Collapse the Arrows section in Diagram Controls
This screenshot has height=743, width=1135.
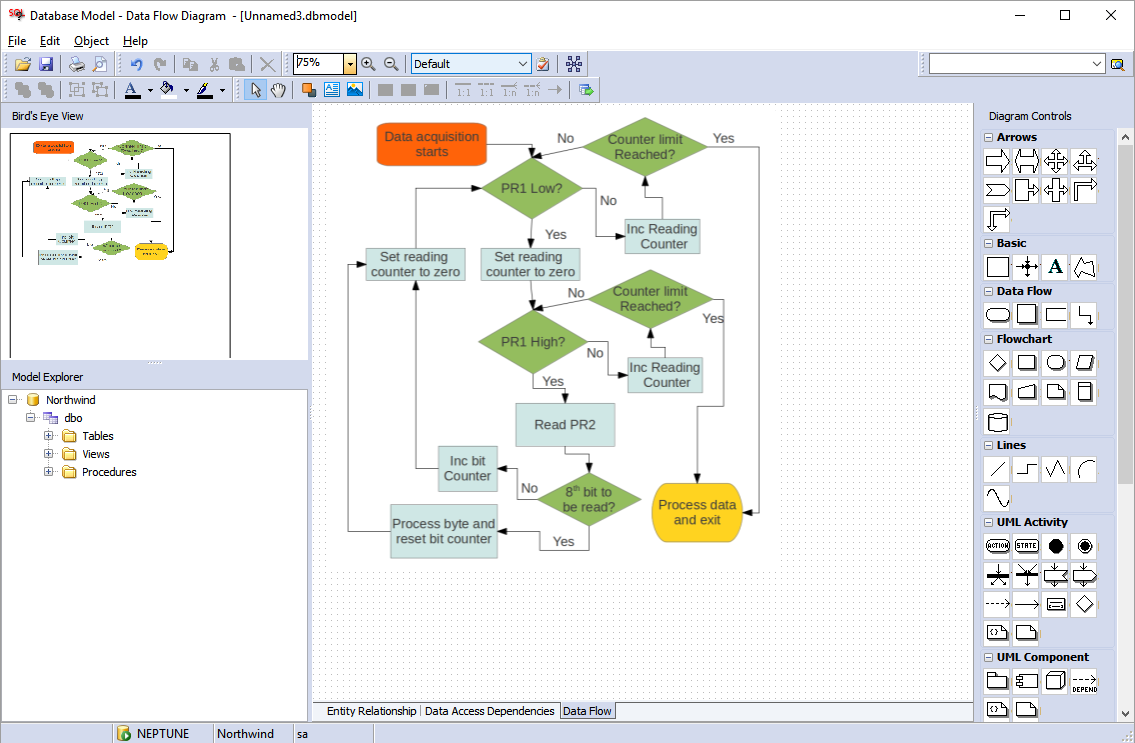pos(988,136)
